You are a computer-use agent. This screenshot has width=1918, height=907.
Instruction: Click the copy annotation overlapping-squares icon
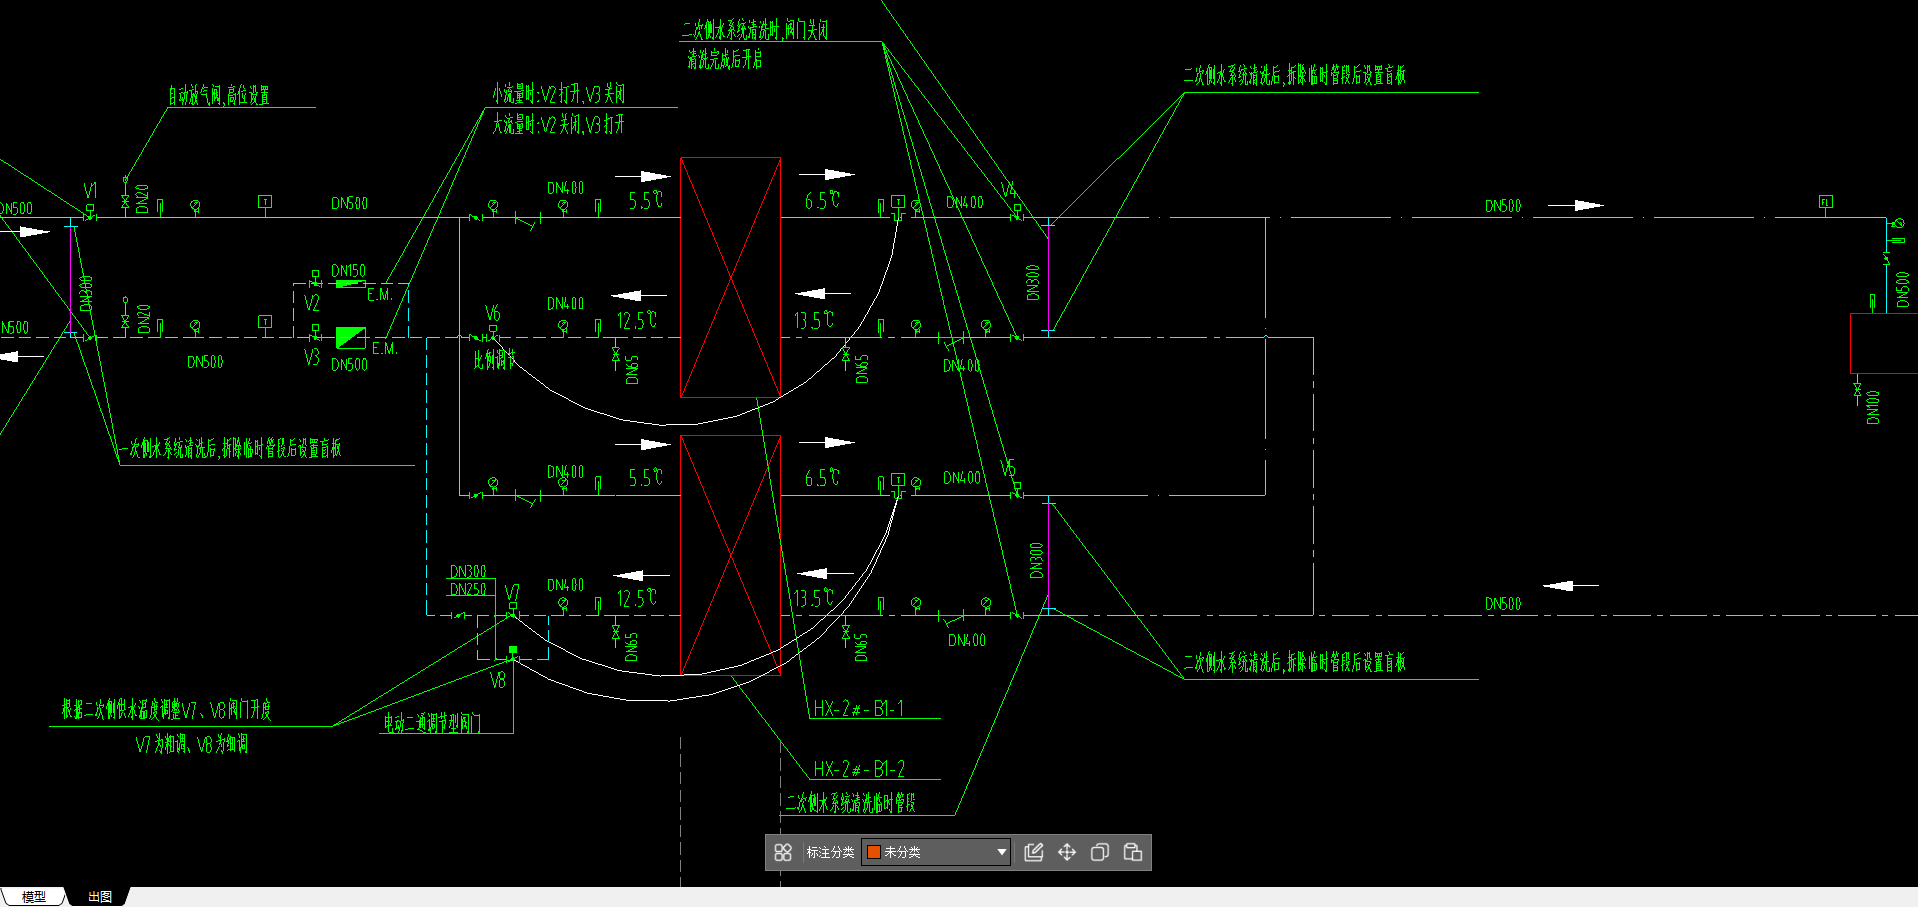click(x=1100, y=852)
